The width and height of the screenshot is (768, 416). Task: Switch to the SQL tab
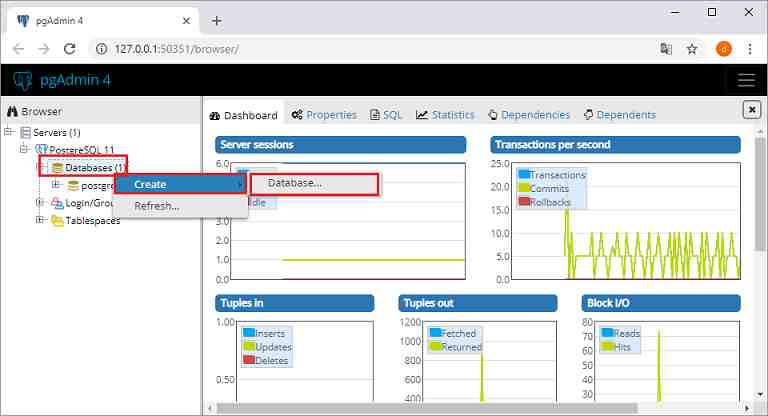click(x=386, y=115)
